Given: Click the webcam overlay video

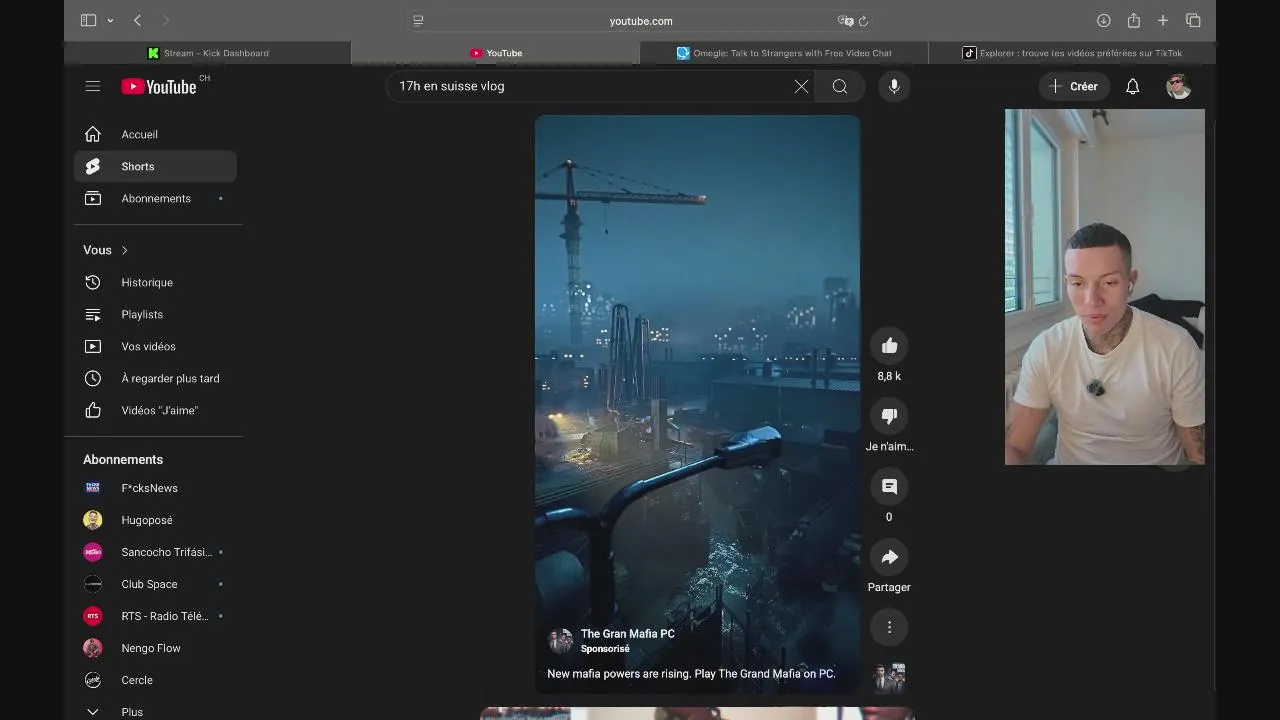Looking at the screenshot, I should (1105, 287).
